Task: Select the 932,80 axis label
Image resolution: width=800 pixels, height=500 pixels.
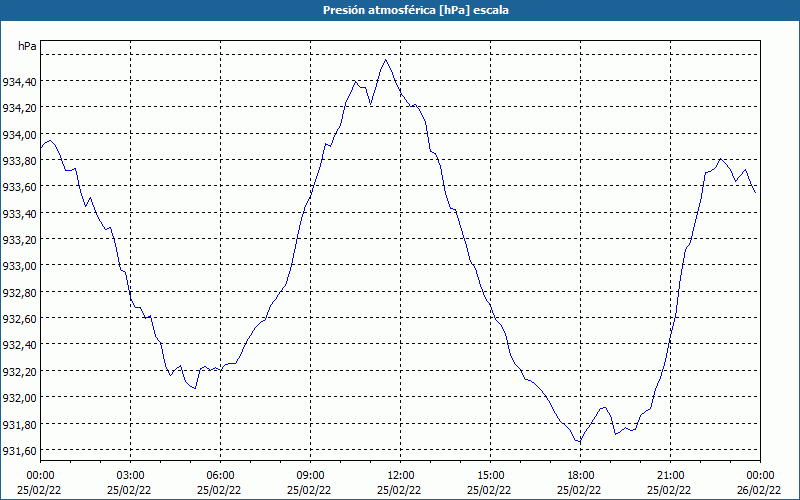Action: 19,292
